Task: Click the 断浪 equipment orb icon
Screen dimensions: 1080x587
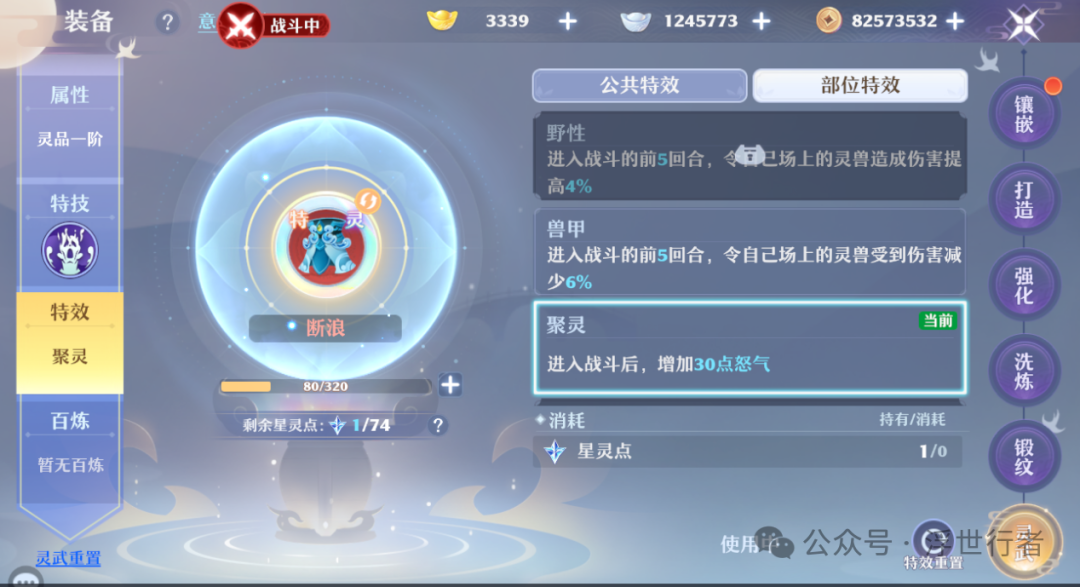Action: [326, 248]
